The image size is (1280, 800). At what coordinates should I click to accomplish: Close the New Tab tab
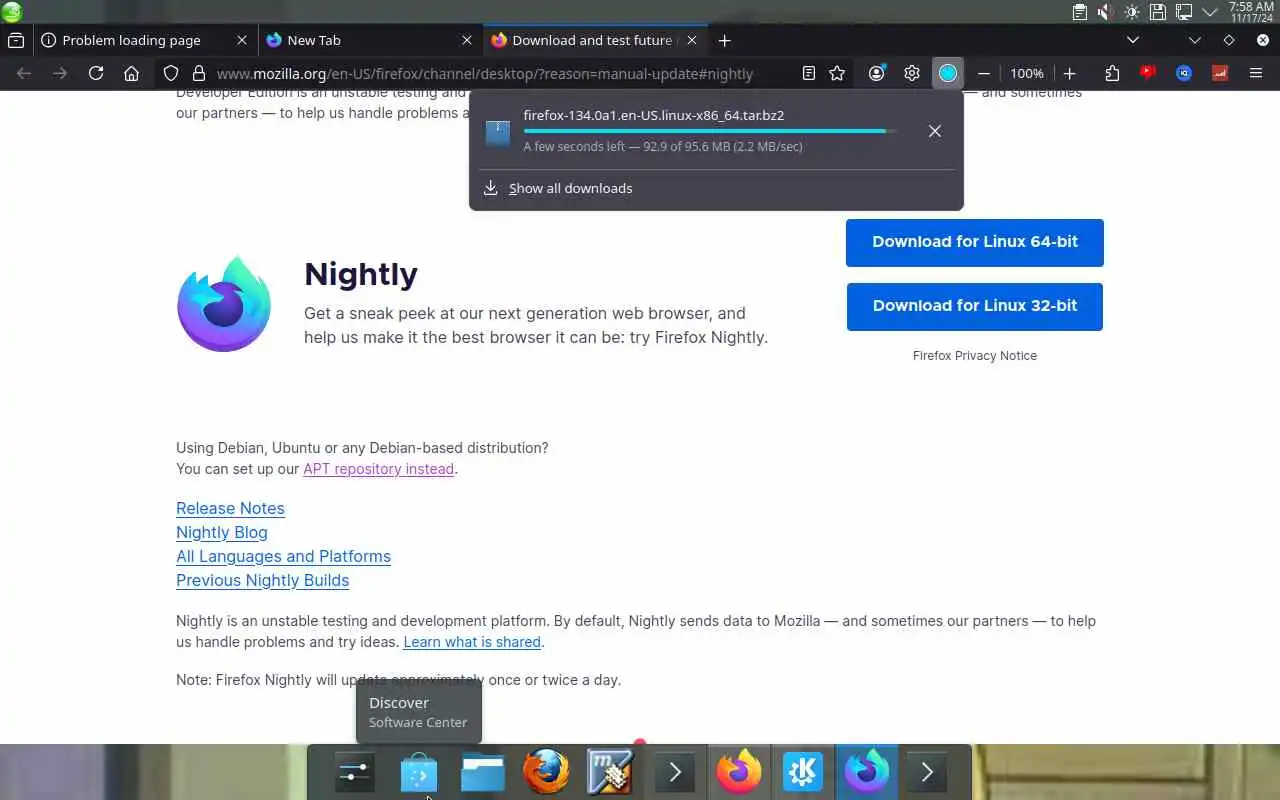467,40
